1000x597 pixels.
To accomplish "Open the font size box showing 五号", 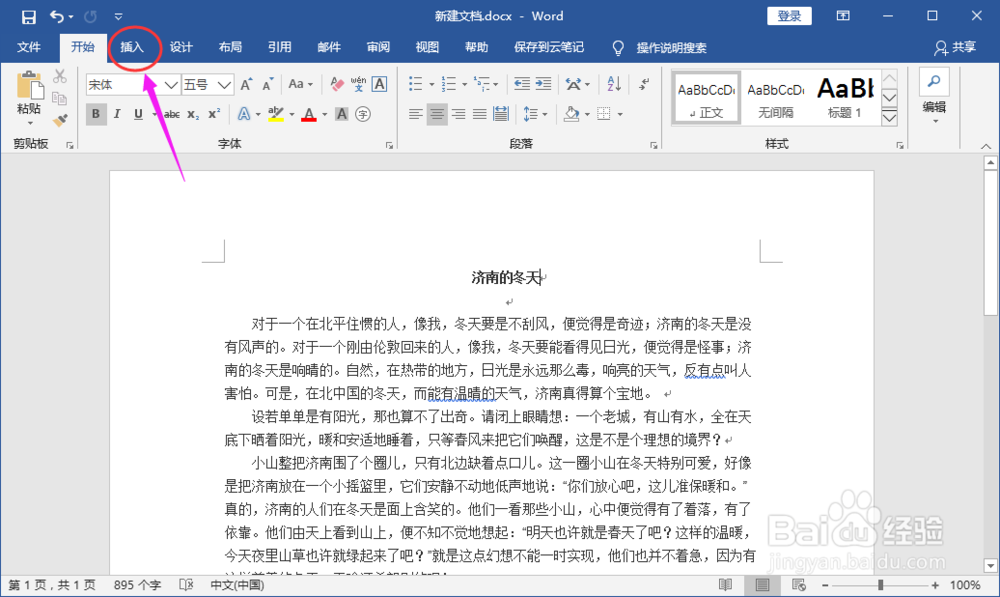I will [x=207, y=85].
